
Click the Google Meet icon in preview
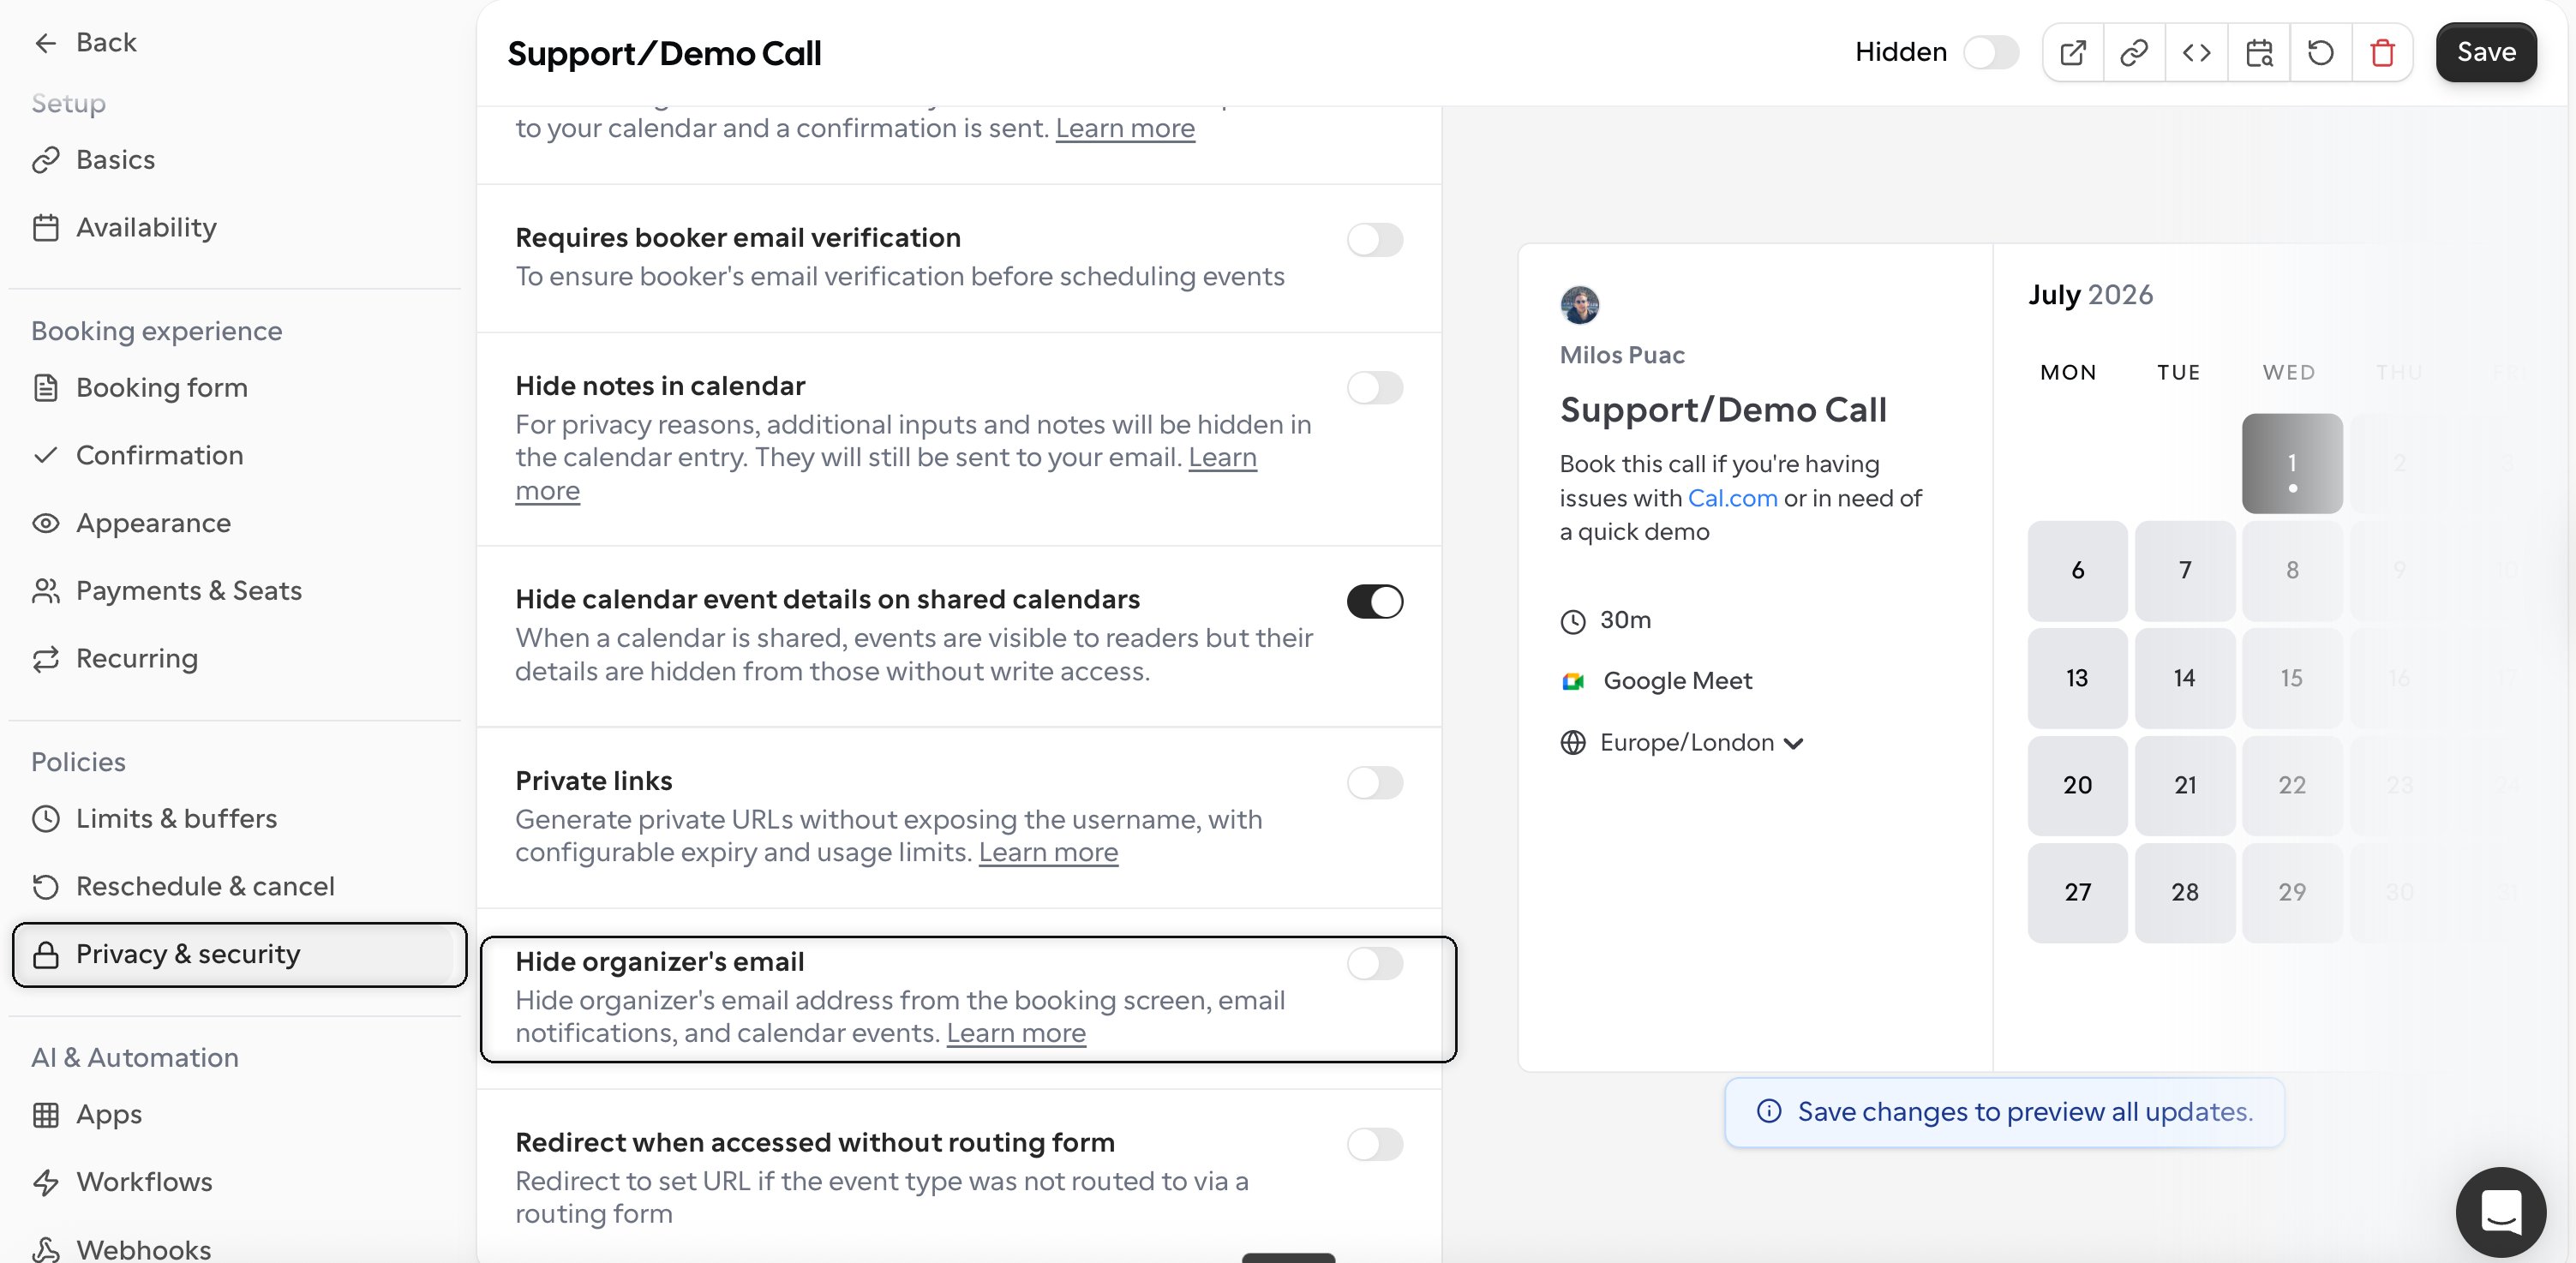click(x=1573, y=681)
